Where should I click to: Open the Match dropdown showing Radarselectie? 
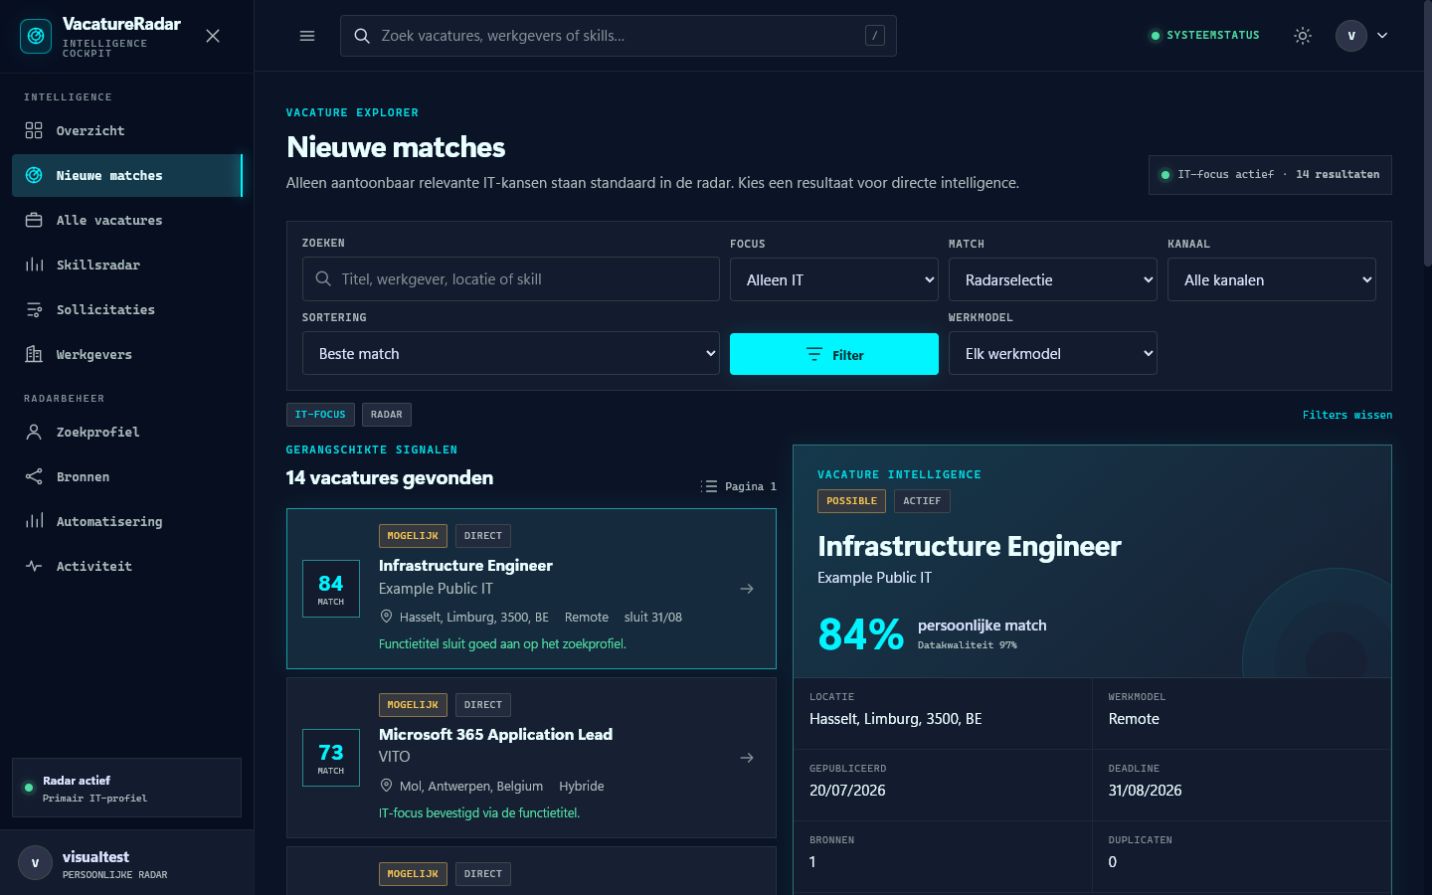(1053, 280)
